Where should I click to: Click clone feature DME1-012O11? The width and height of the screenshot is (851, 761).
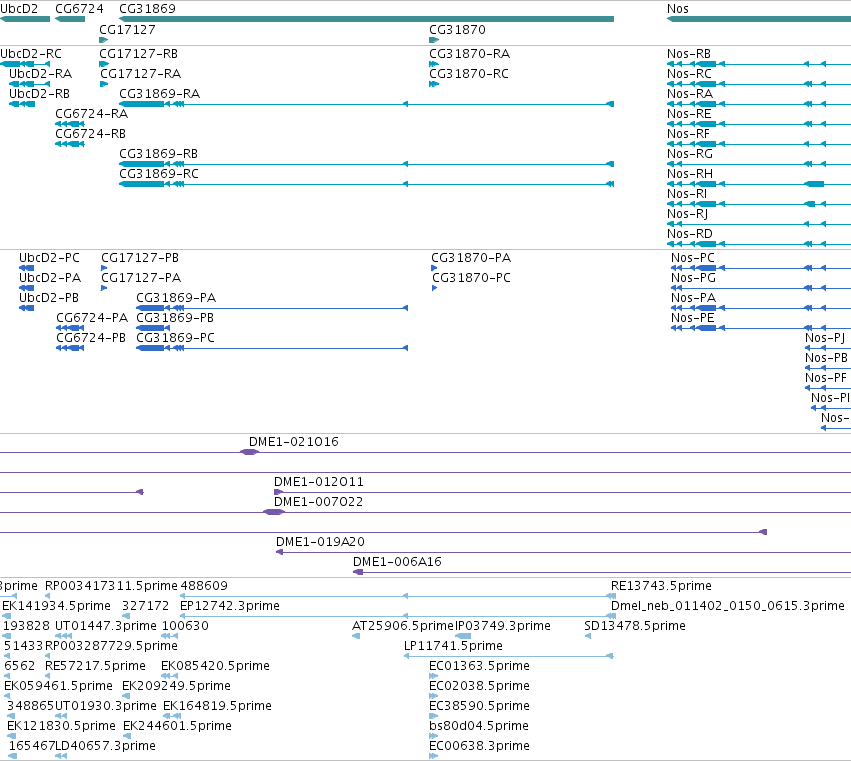[319, 482]
